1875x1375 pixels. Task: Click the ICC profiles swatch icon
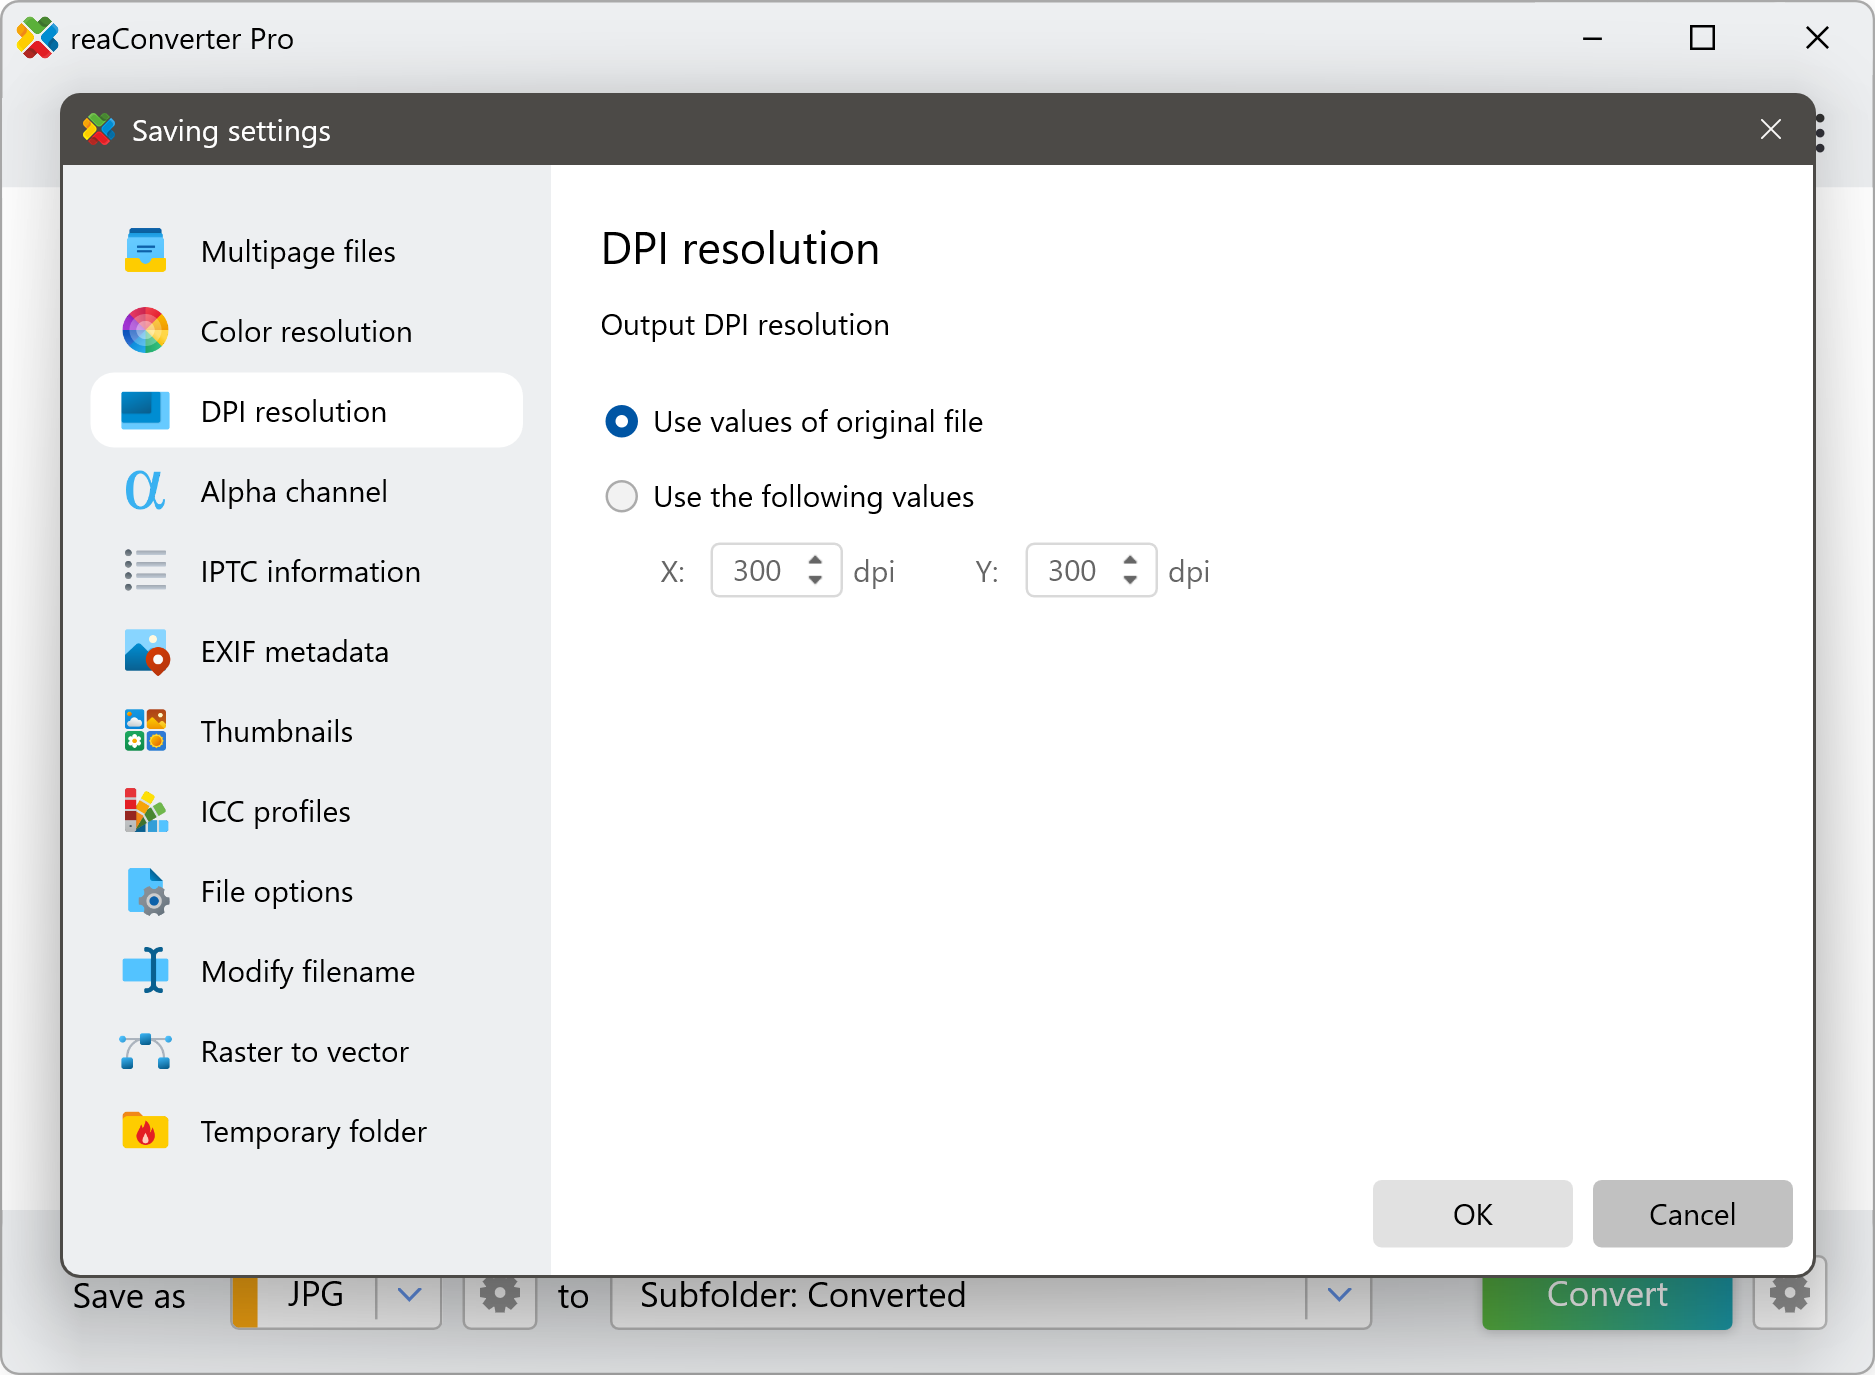click(145, 811)
